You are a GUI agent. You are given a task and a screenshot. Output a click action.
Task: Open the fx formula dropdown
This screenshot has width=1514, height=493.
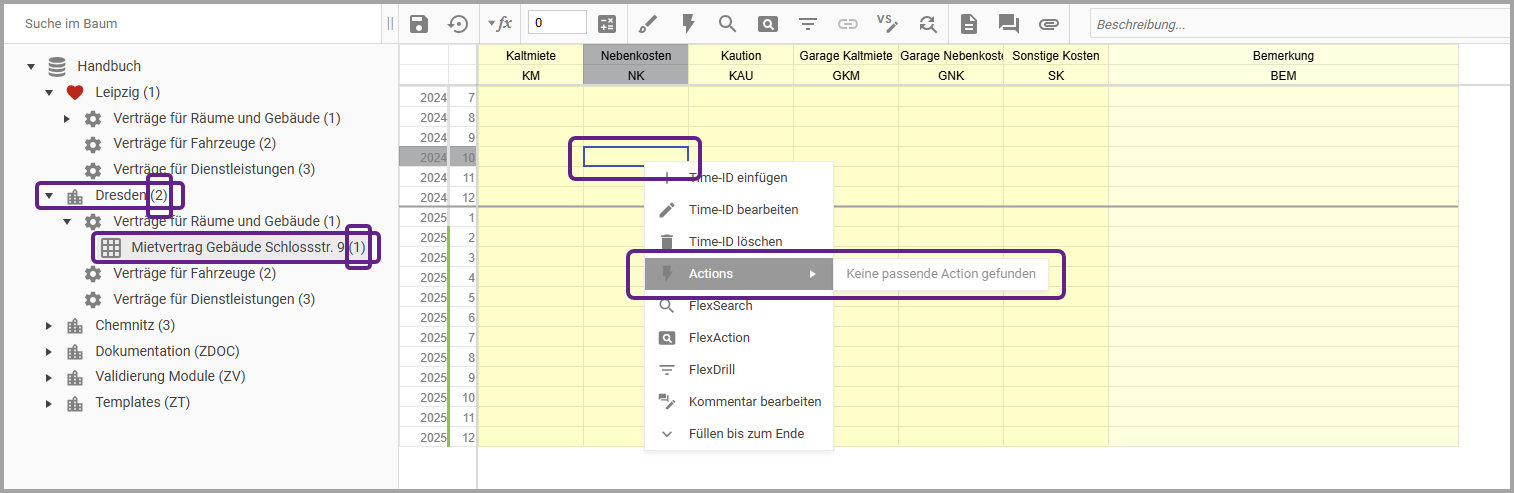tap(499, 23)
